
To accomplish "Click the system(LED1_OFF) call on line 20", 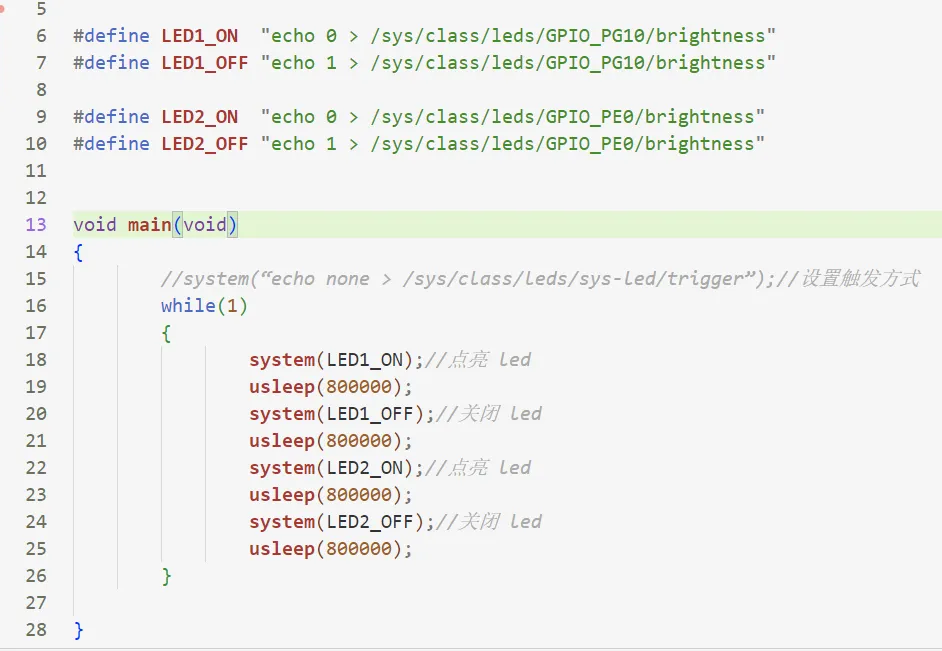I will pos(341,414).
